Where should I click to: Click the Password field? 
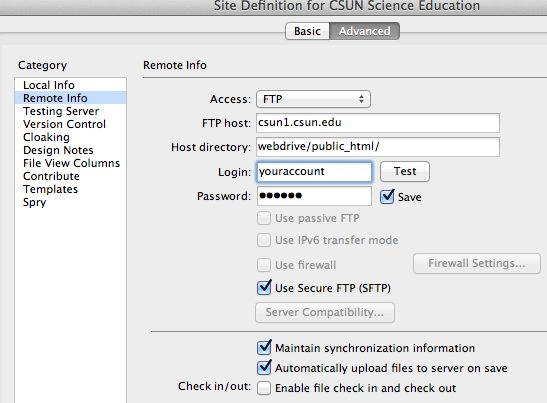pos(314,196)
